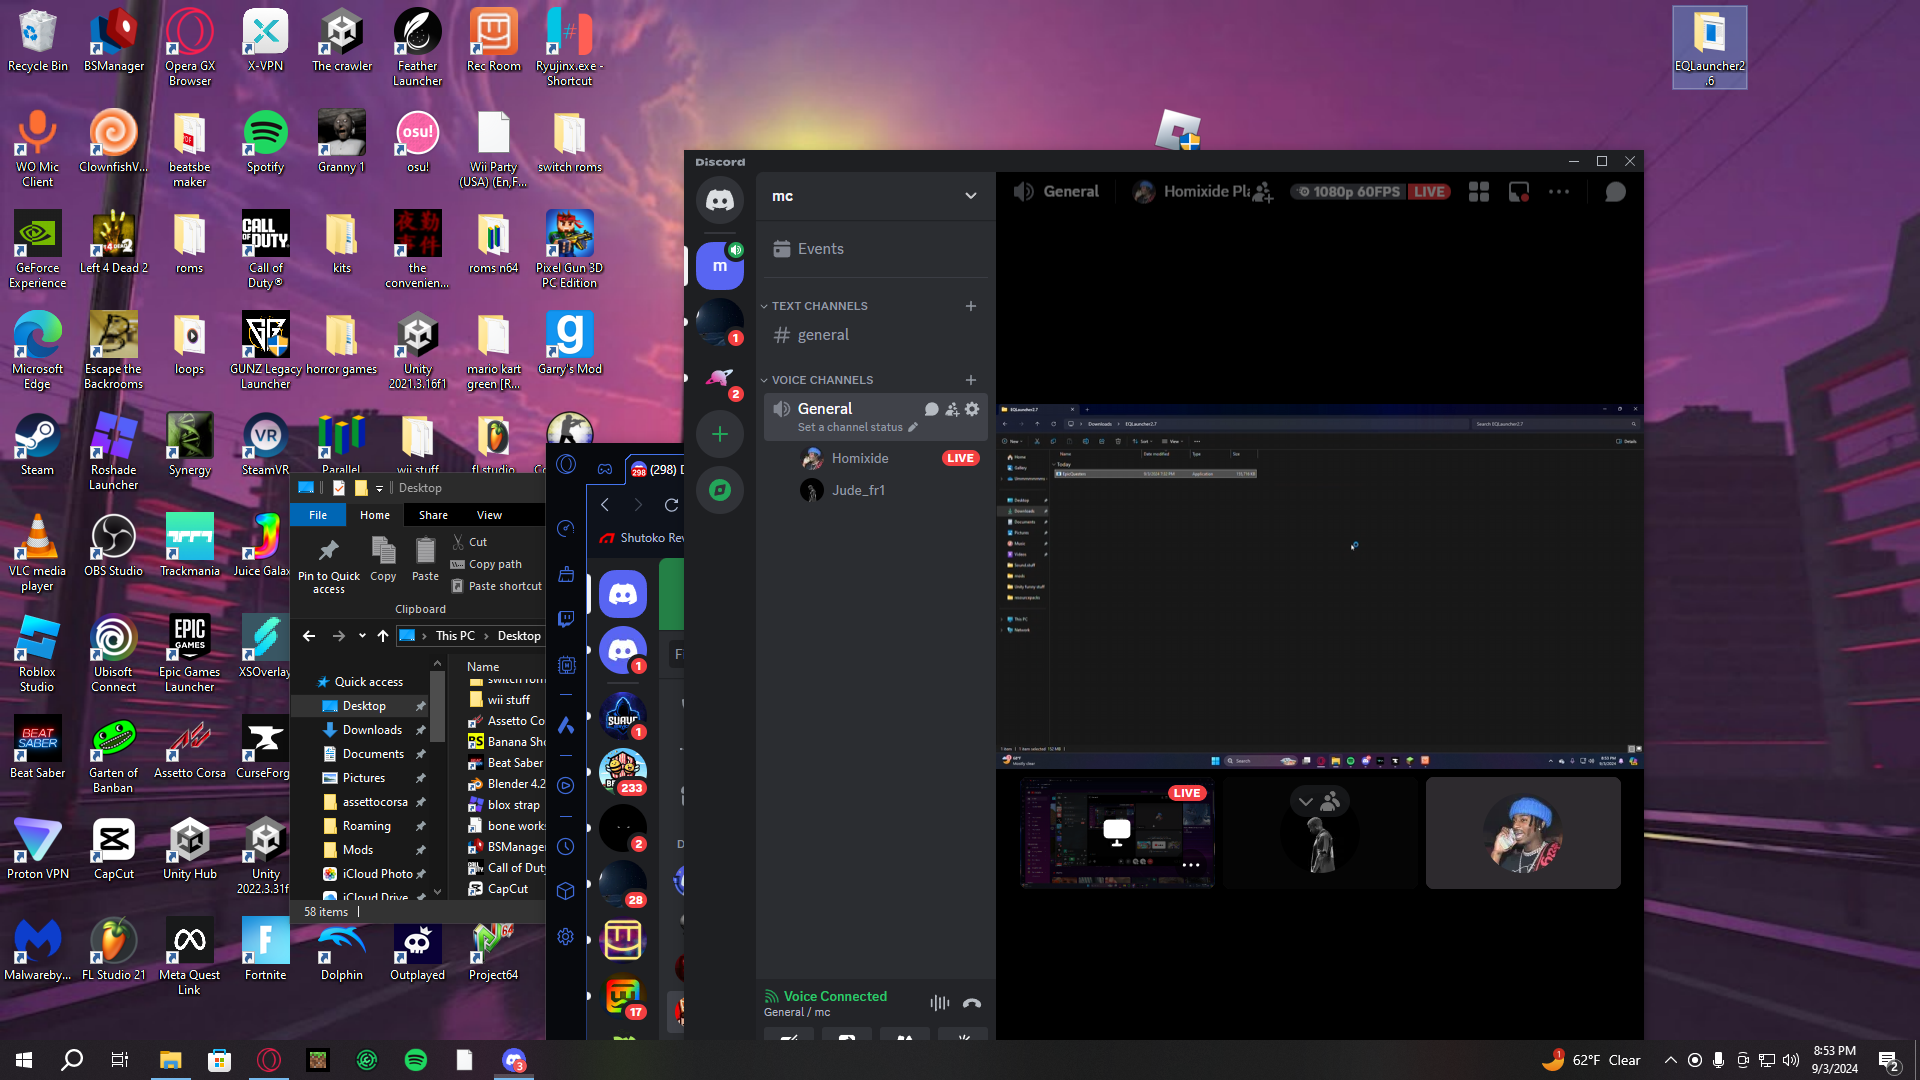Open the View ribbon tab in Explorer

pyautogui.click(x=489, y=515)
